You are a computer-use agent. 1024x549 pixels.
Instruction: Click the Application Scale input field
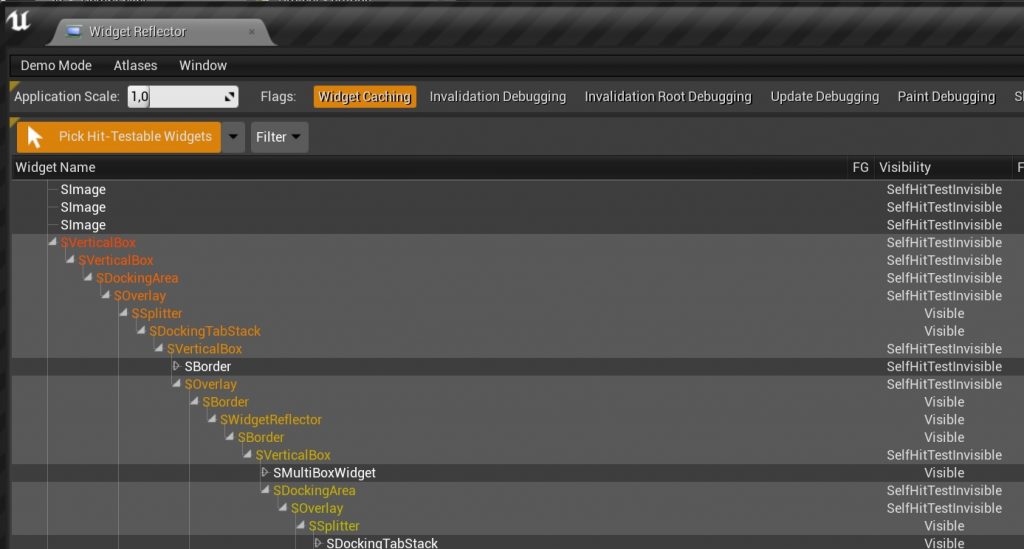pyautogui.click(x=183, y=97)
